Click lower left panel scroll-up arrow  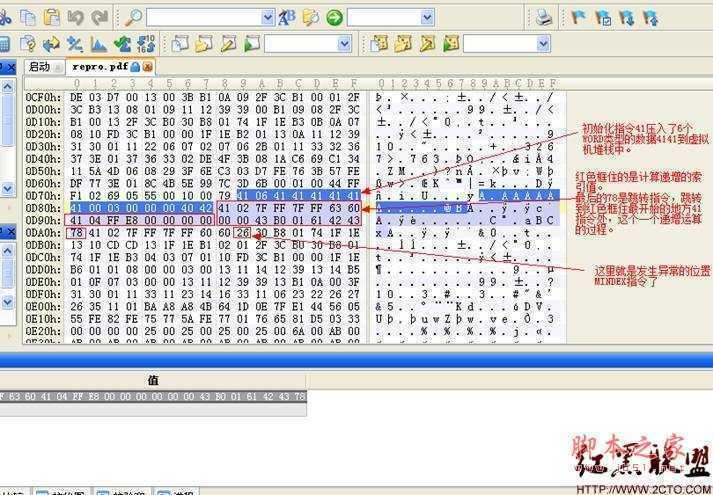point(8,251)
